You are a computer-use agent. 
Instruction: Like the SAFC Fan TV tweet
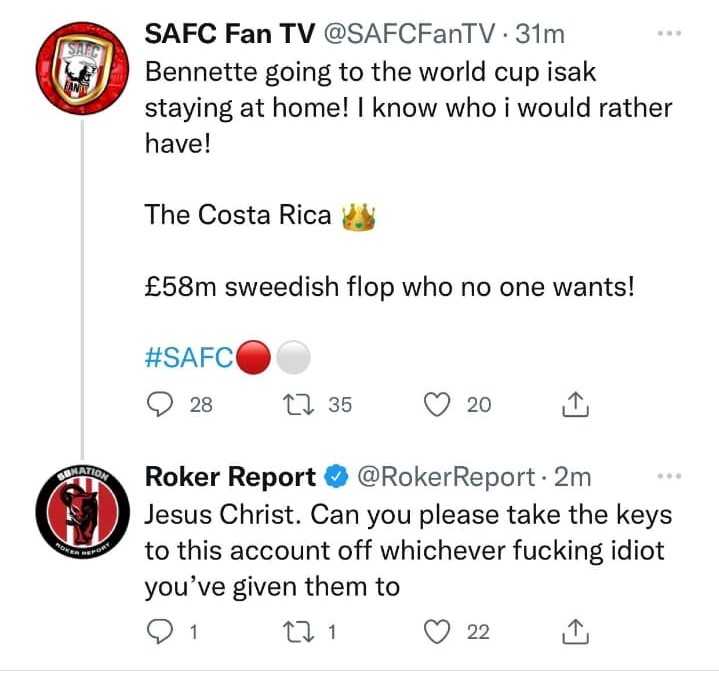coord(437,405)
